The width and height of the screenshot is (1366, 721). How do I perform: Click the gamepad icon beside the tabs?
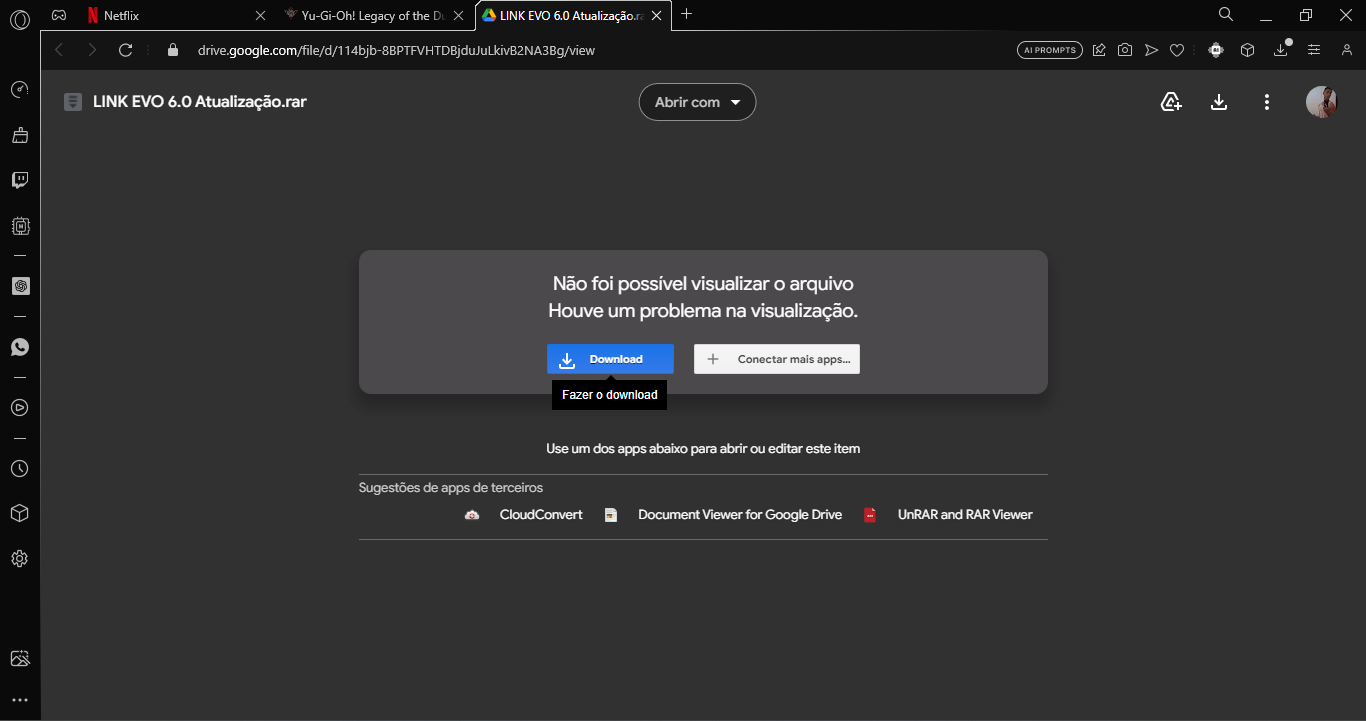tap(60, 15)
